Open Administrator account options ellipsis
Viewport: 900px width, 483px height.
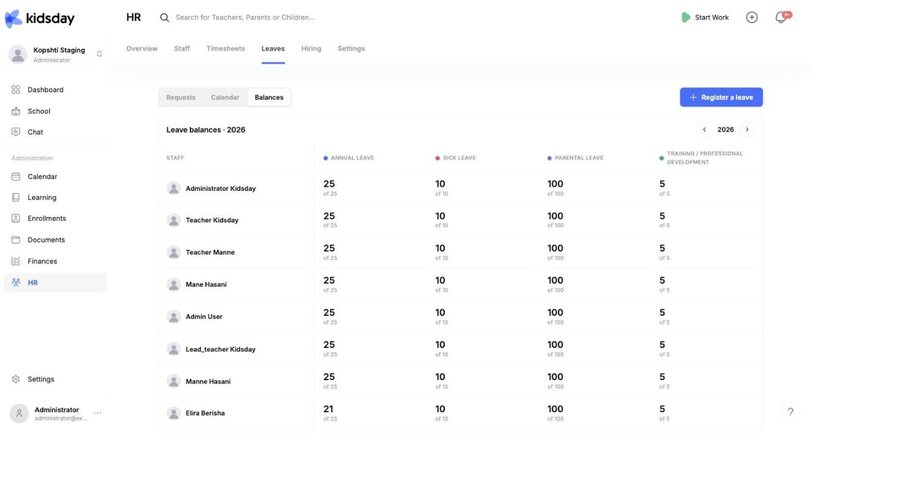tap(98, 413)
